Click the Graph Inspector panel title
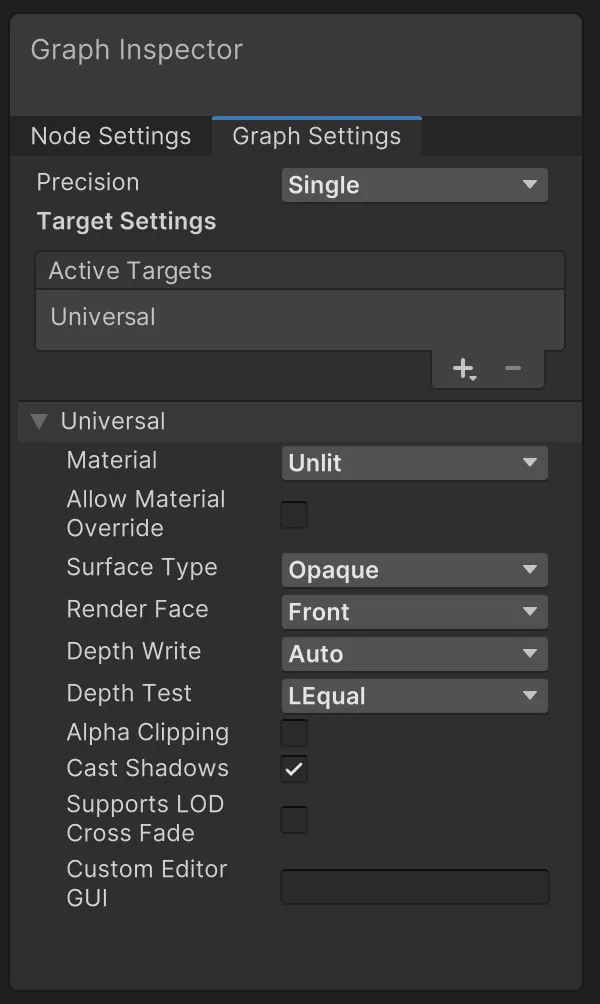 [x=137, y=50]
